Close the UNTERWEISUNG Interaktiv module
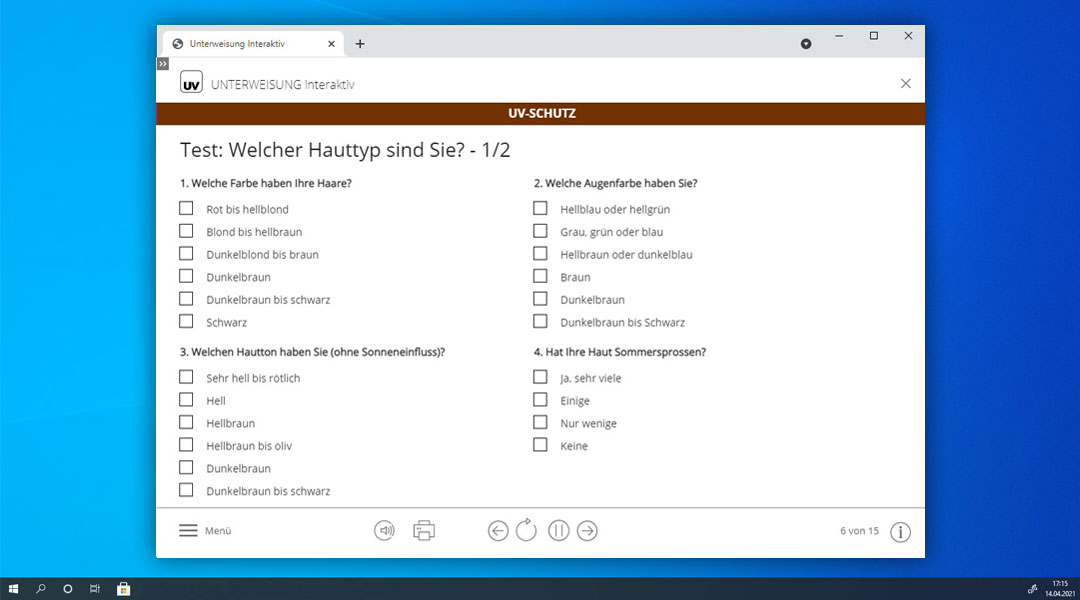The height and width of the screenshot is (600, 1080). click(906, 83)
